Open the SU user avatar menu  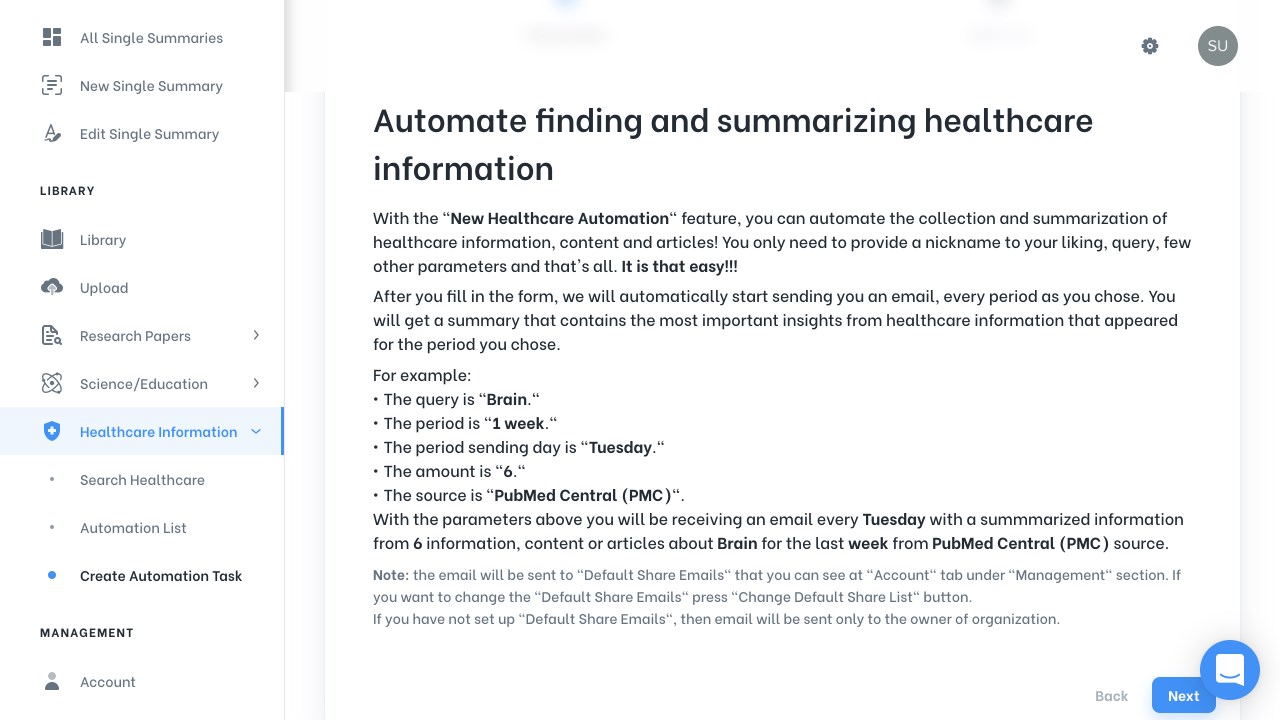(1218, 46)
